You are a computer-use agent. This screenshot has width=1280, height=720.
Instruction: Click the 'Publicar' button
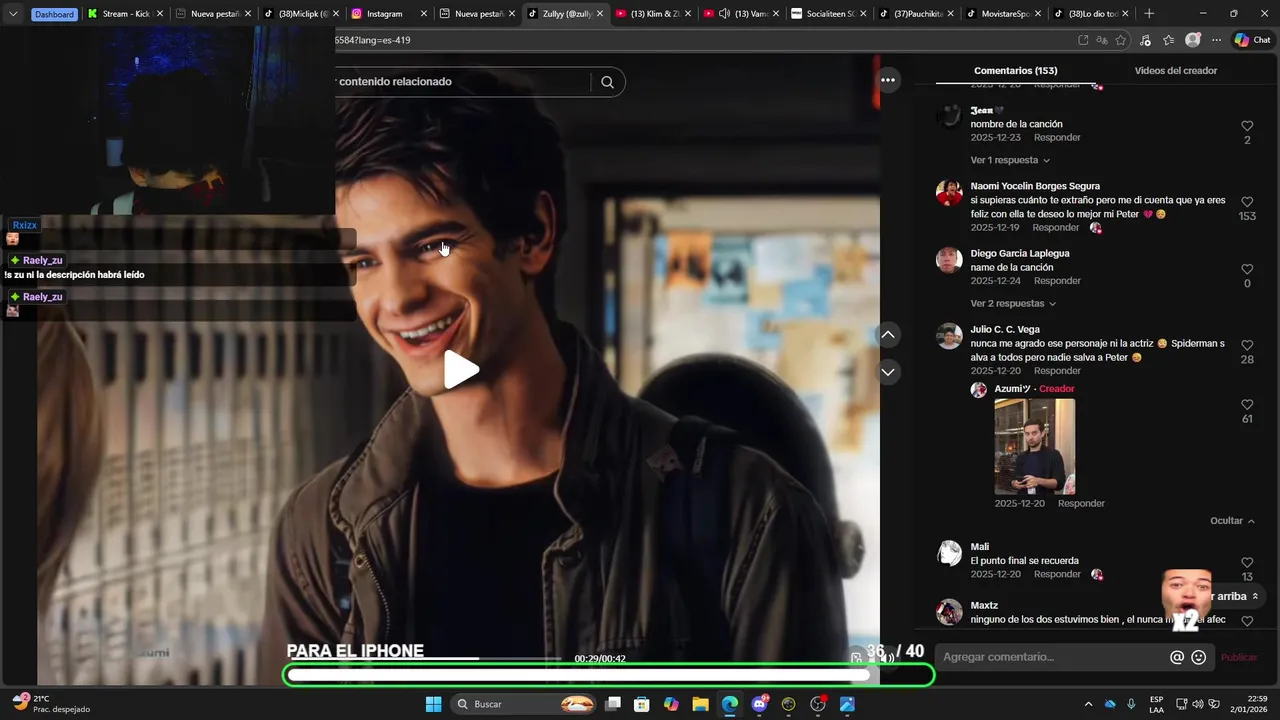pos(1239,657)
